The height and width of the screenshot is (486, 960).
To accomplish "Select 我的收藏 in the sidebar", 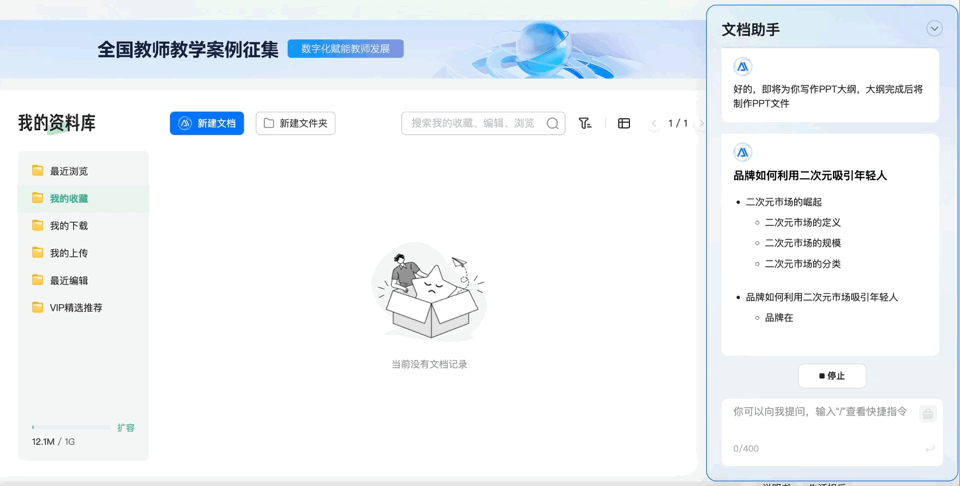I will (83, 198).
